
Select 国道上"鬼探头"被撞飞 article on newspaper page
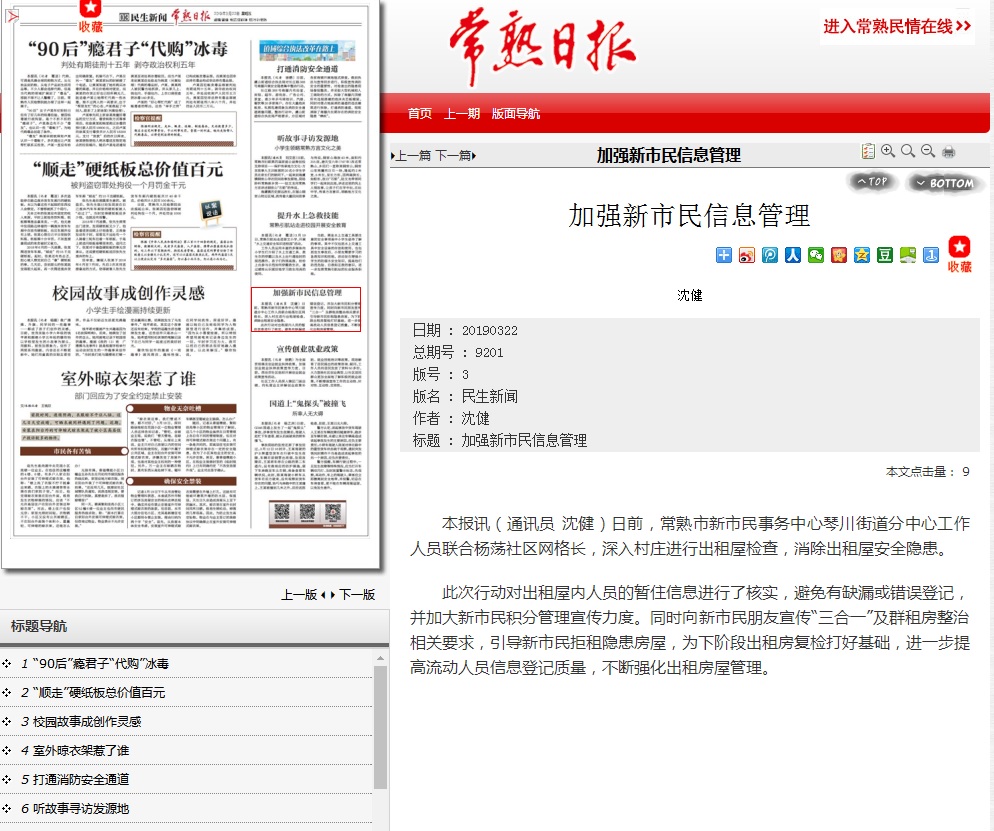coord(307,444)
